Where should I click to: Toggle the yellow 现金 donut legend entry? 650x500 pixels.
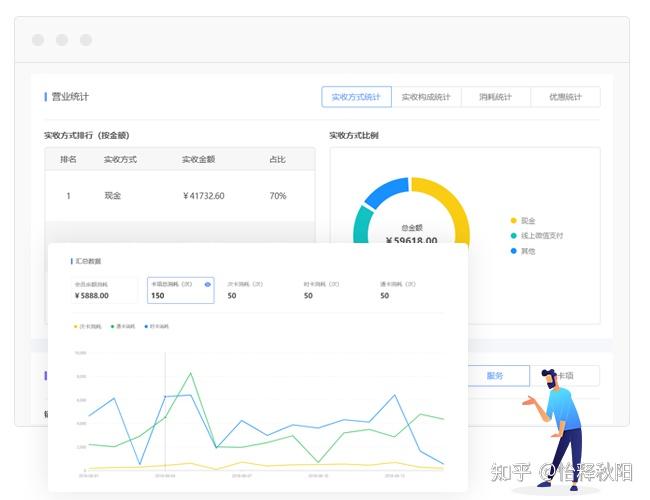coord(523,221)
